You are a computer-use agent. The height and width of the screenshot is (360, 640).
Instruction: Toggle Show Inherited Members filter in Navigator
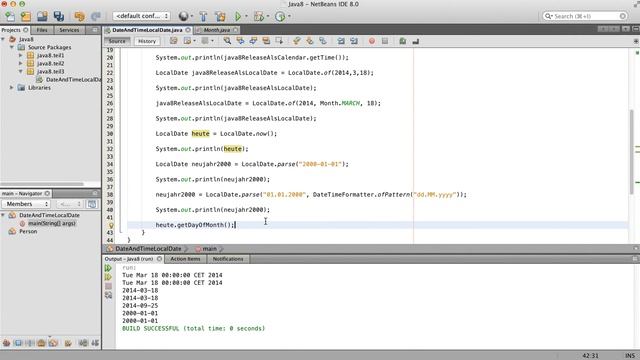coord(7,343)
